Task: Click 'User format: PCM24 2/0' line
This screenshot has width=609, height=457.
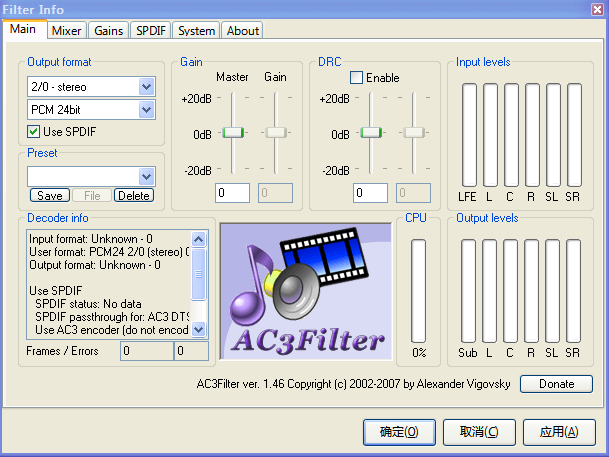Action: [109, 252]
